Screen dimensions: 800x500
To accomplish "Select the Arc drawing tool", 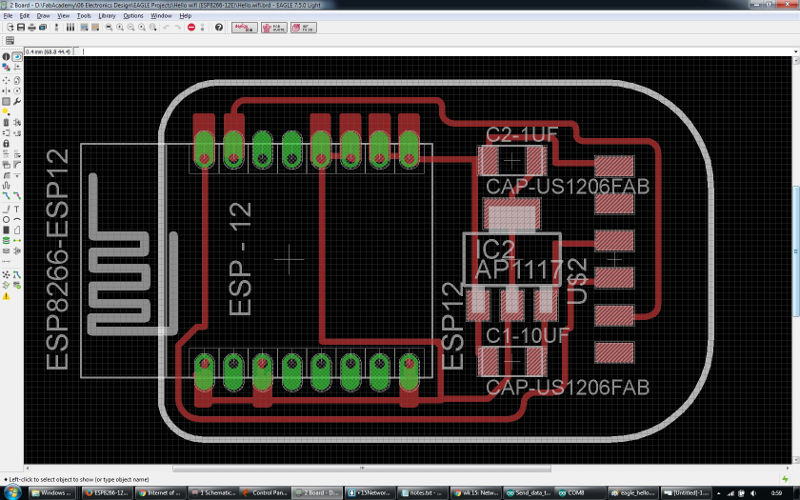I will tap(17, 219).
